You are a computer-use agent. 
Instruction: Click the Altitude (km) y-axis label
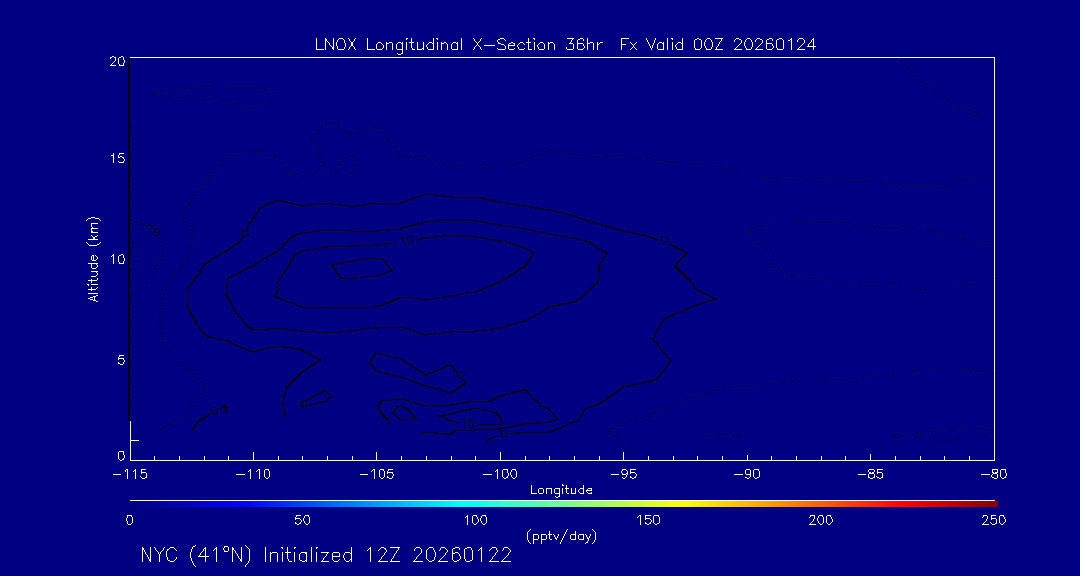coord(93,259)
